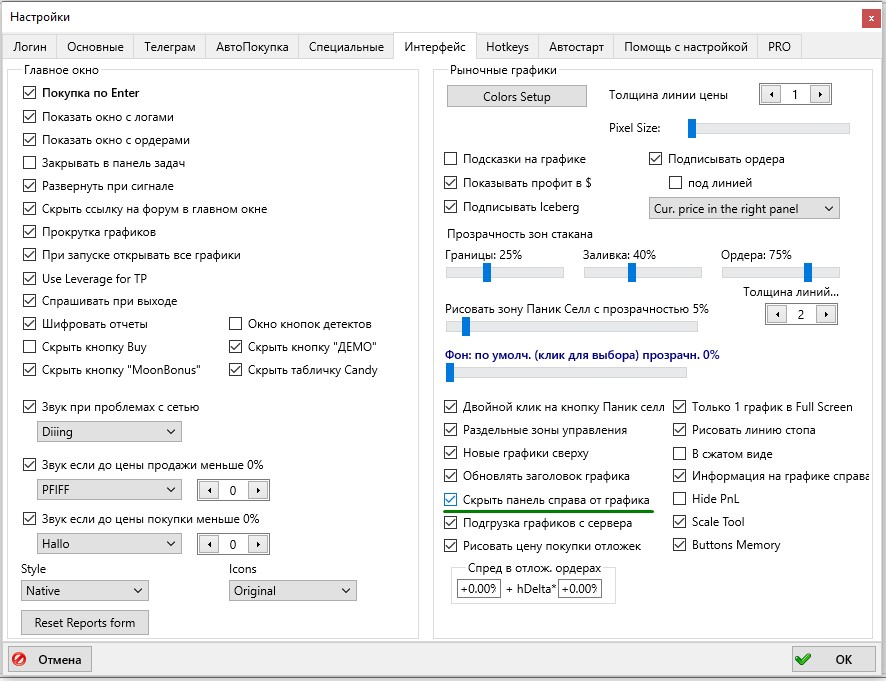The width and height of the screenshot is (886, 681).
Task: Open the Телеграм tab
Action: point(169,47)
